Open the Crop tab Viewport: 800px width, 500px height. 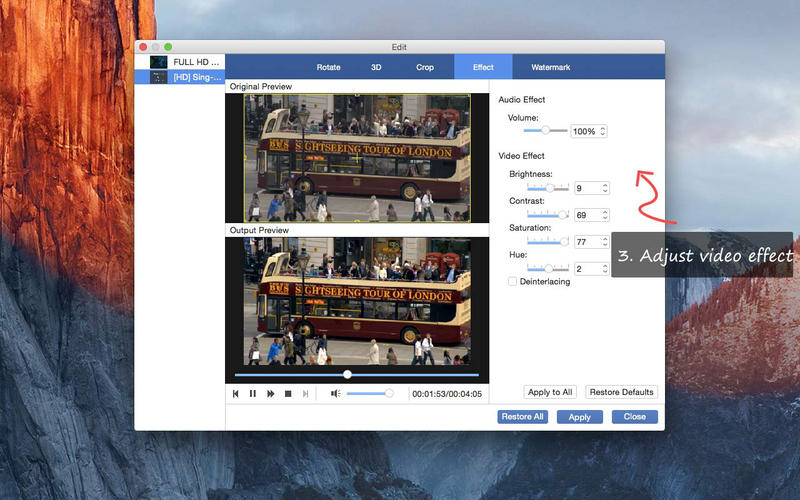424,67
